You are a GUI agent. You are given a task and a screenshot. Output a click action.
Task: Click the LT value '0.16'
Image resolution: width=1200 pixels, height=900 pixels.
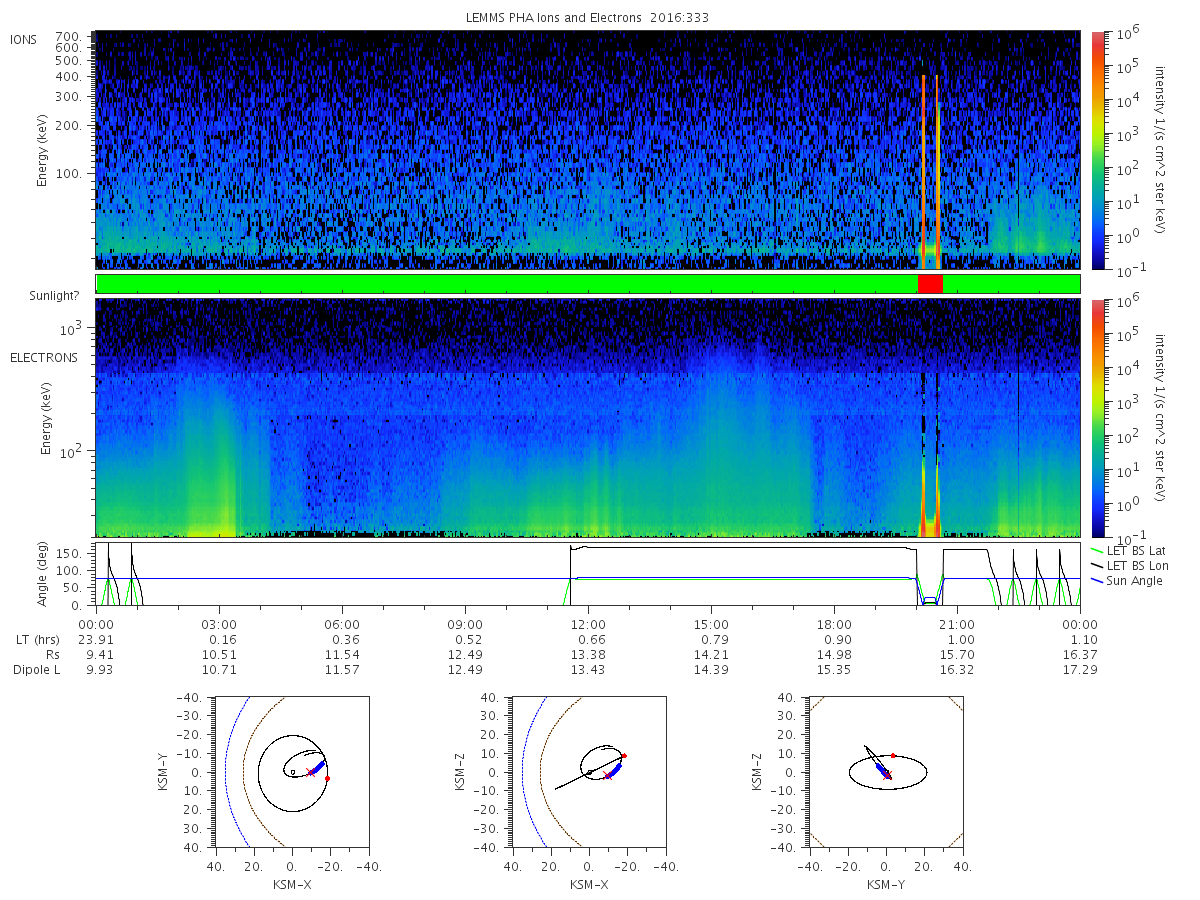222,639
